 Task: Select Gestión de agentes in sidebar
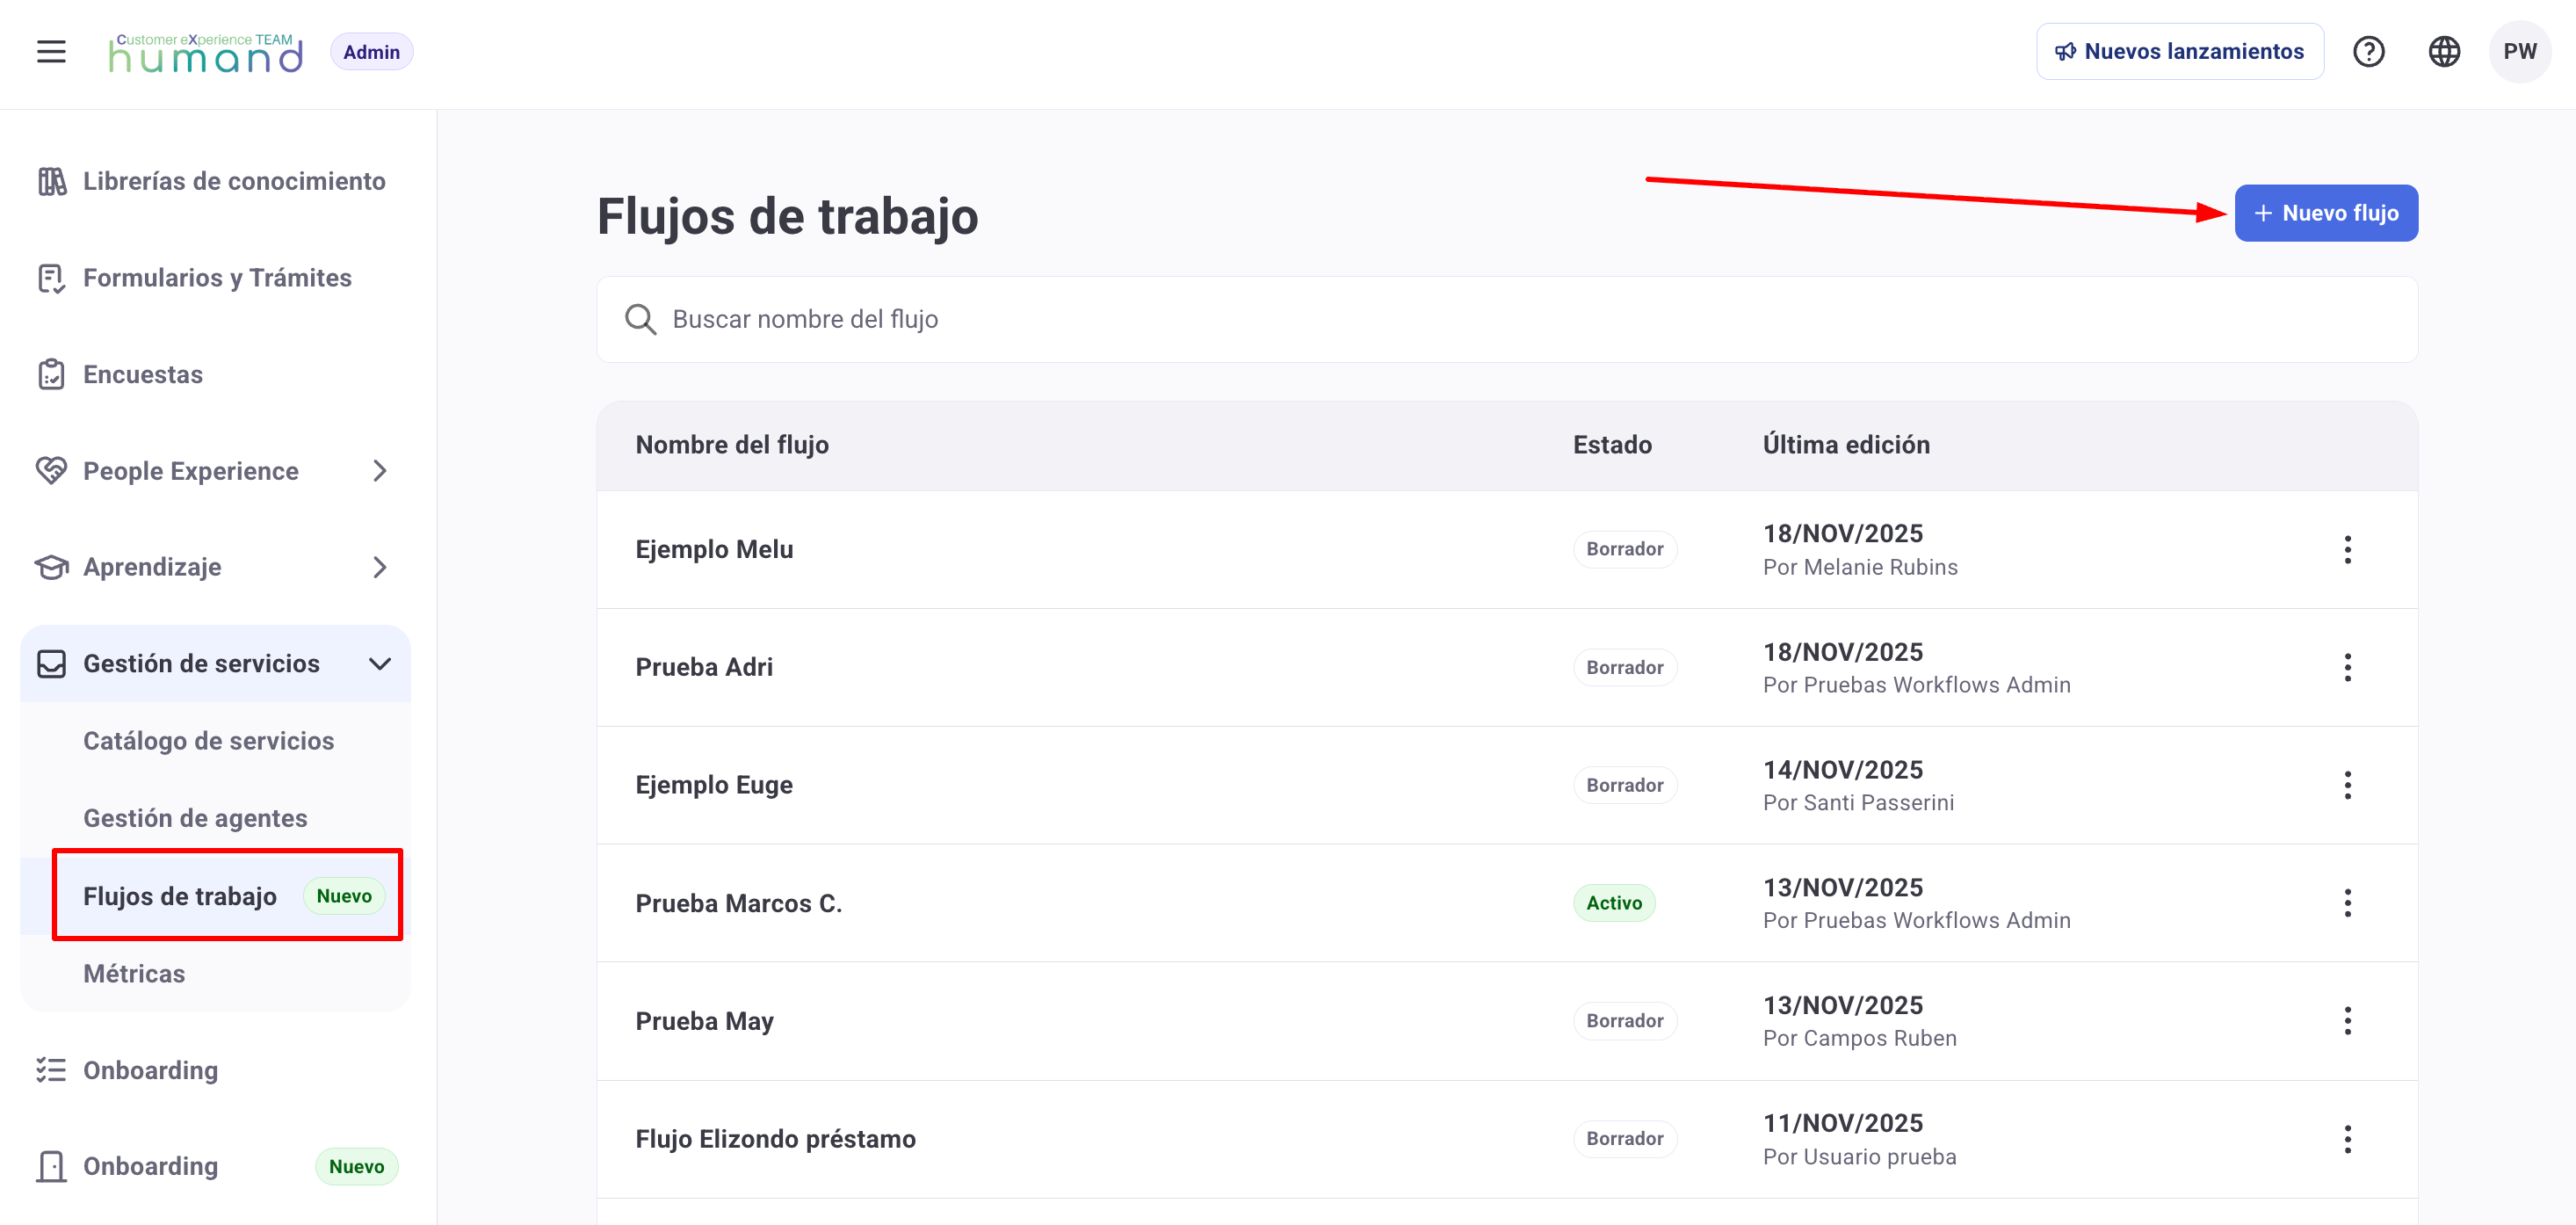195,818
